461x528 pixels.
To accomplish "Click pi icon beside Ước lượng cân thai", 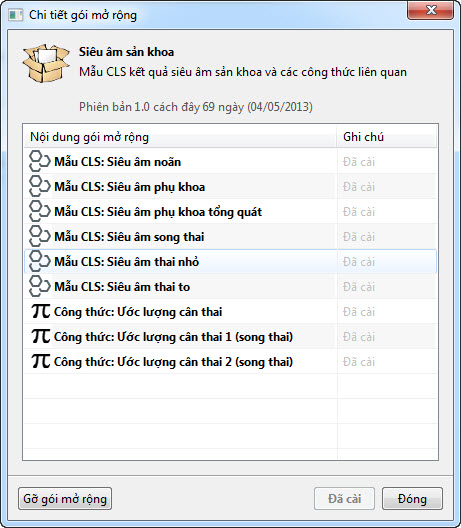I will 41,311.
